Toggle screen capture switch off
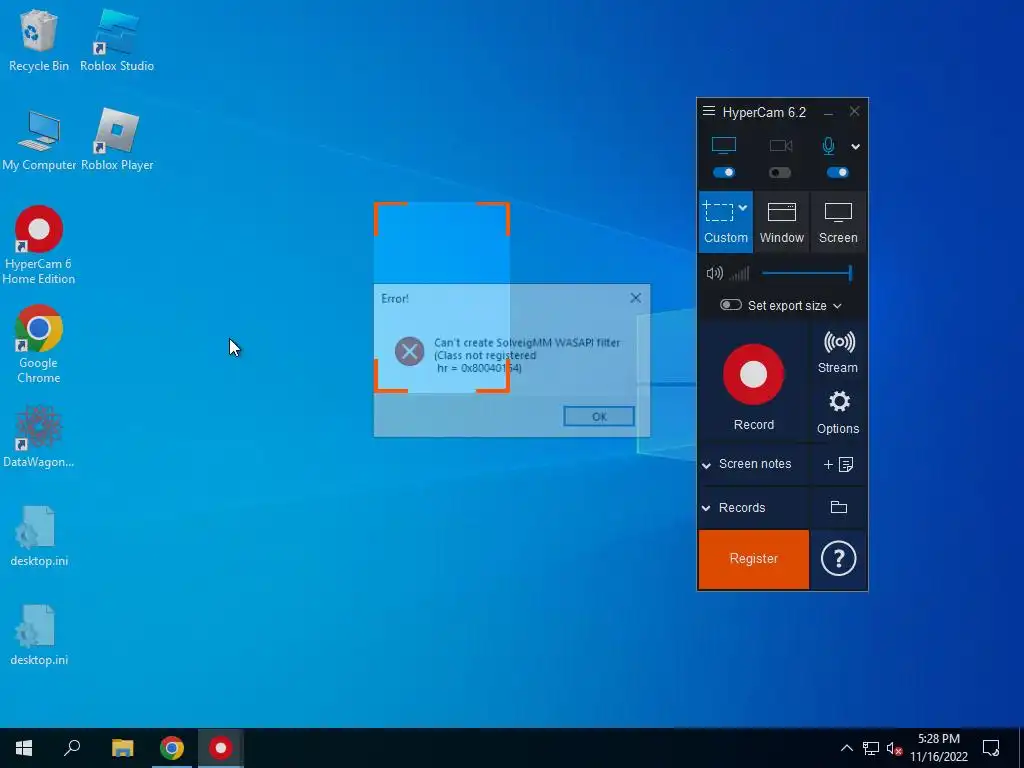Image resolution: width=1024 pixels, height=768 pixels. click(x=724, y=172)
